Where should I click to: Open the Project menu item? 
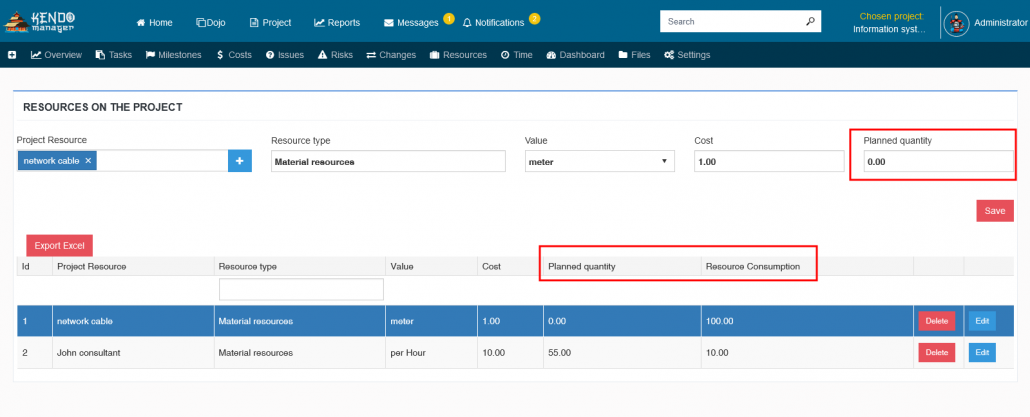tap(271, 22)
